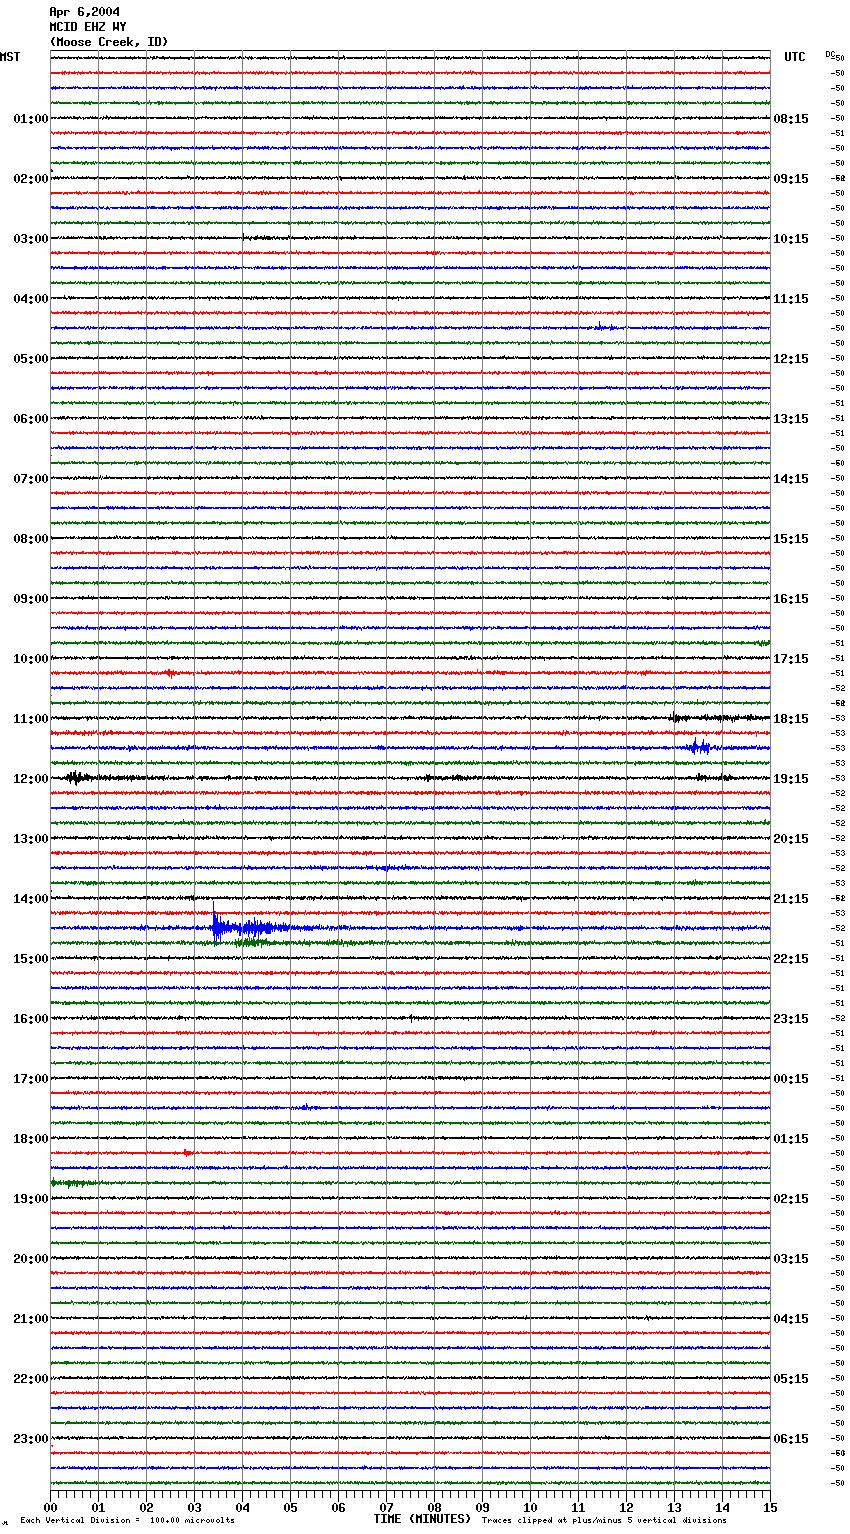
Task: Select the station code "MCID EHZ WY"
Action: coord(88,27)
